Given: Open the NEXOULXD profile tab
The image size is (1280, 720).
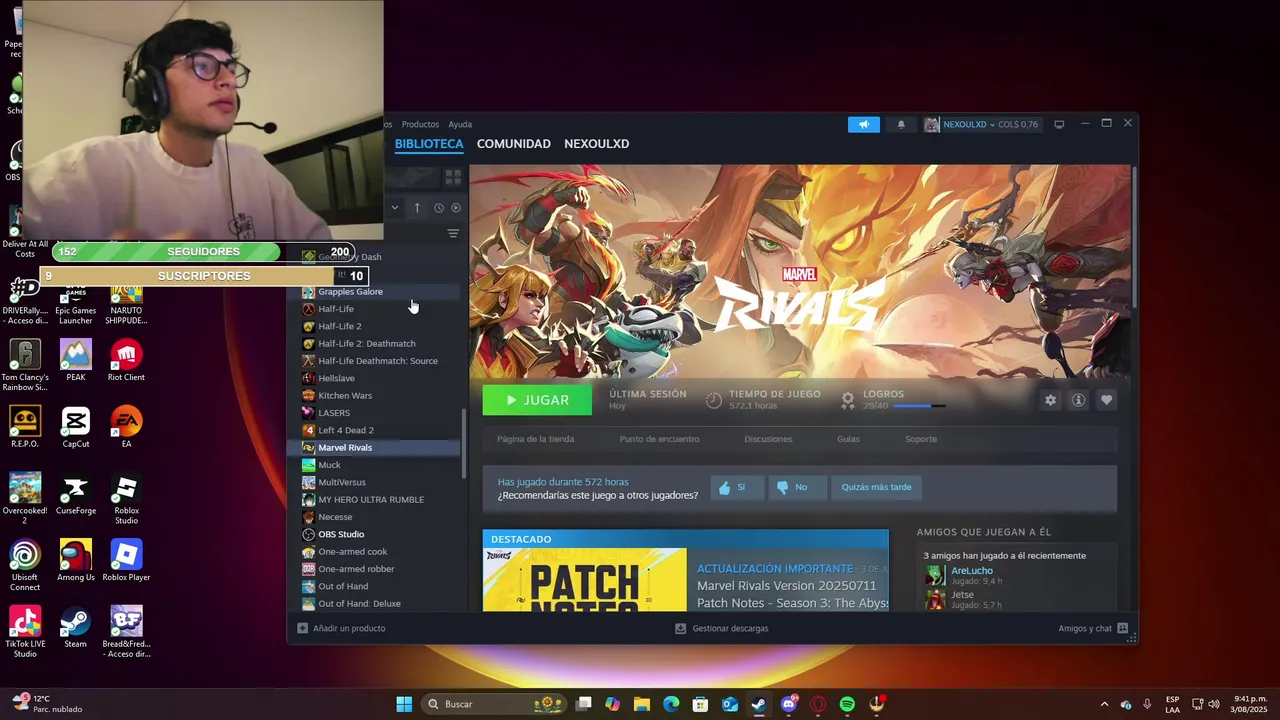Looking at the screenshot, I should click(597, 144).
